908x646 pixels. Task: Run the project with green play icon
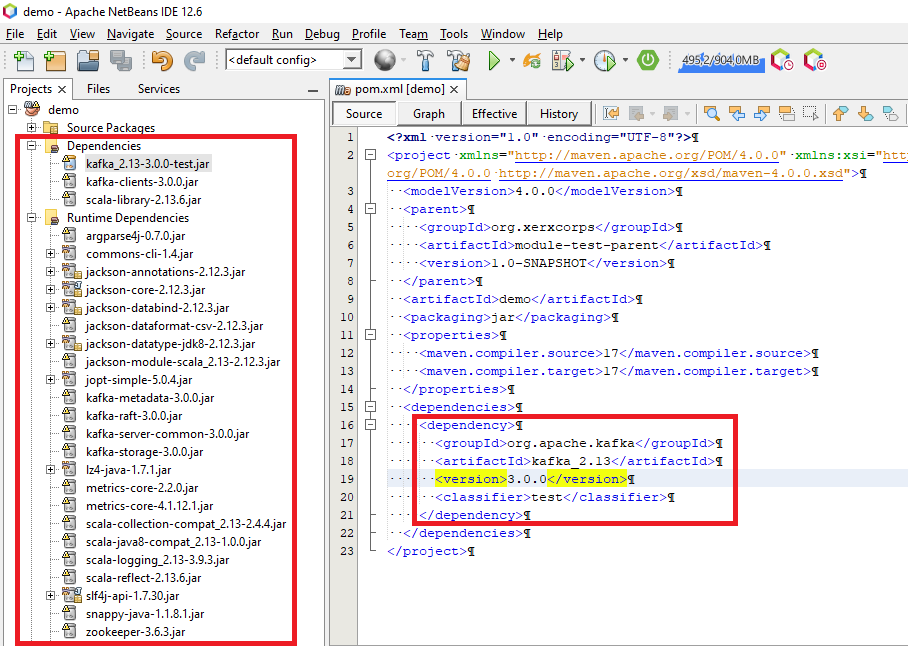tap(494, 60)
